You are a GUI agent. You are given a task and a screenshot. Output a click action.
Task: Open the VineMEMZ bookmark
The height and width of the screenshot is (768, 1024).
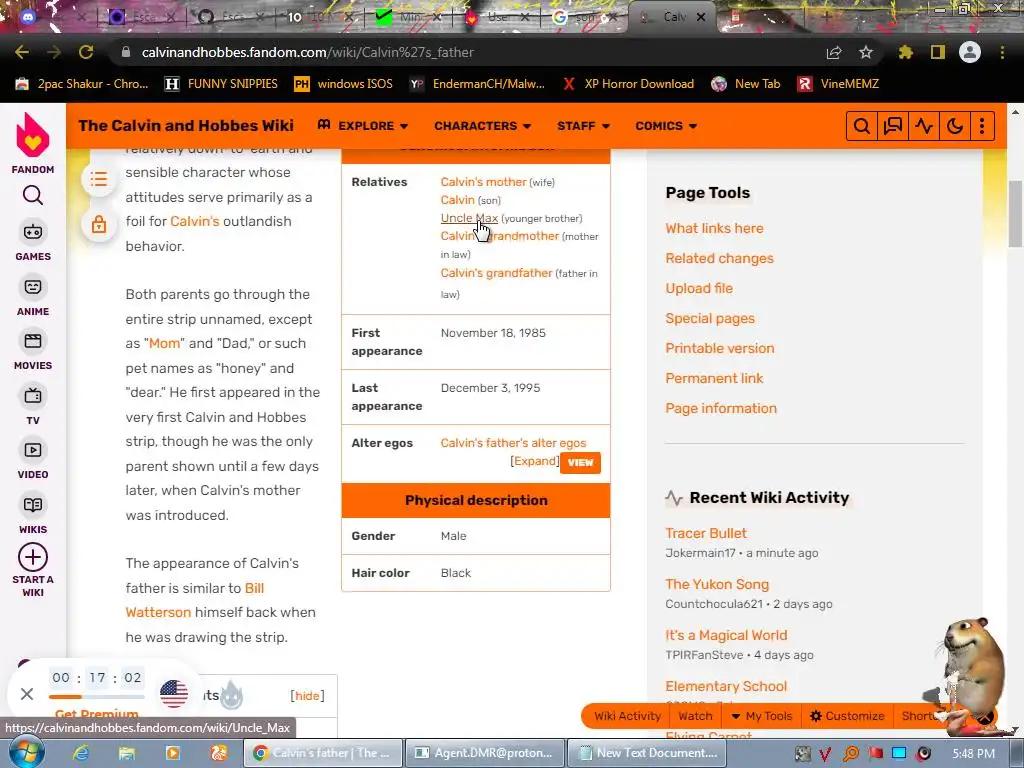pyautogui.click(x=839, y=84)
